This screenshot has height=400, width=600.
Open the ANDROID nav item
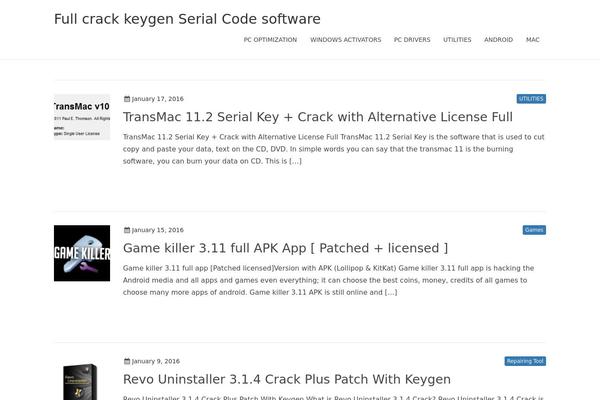click(x=498, y=40)
